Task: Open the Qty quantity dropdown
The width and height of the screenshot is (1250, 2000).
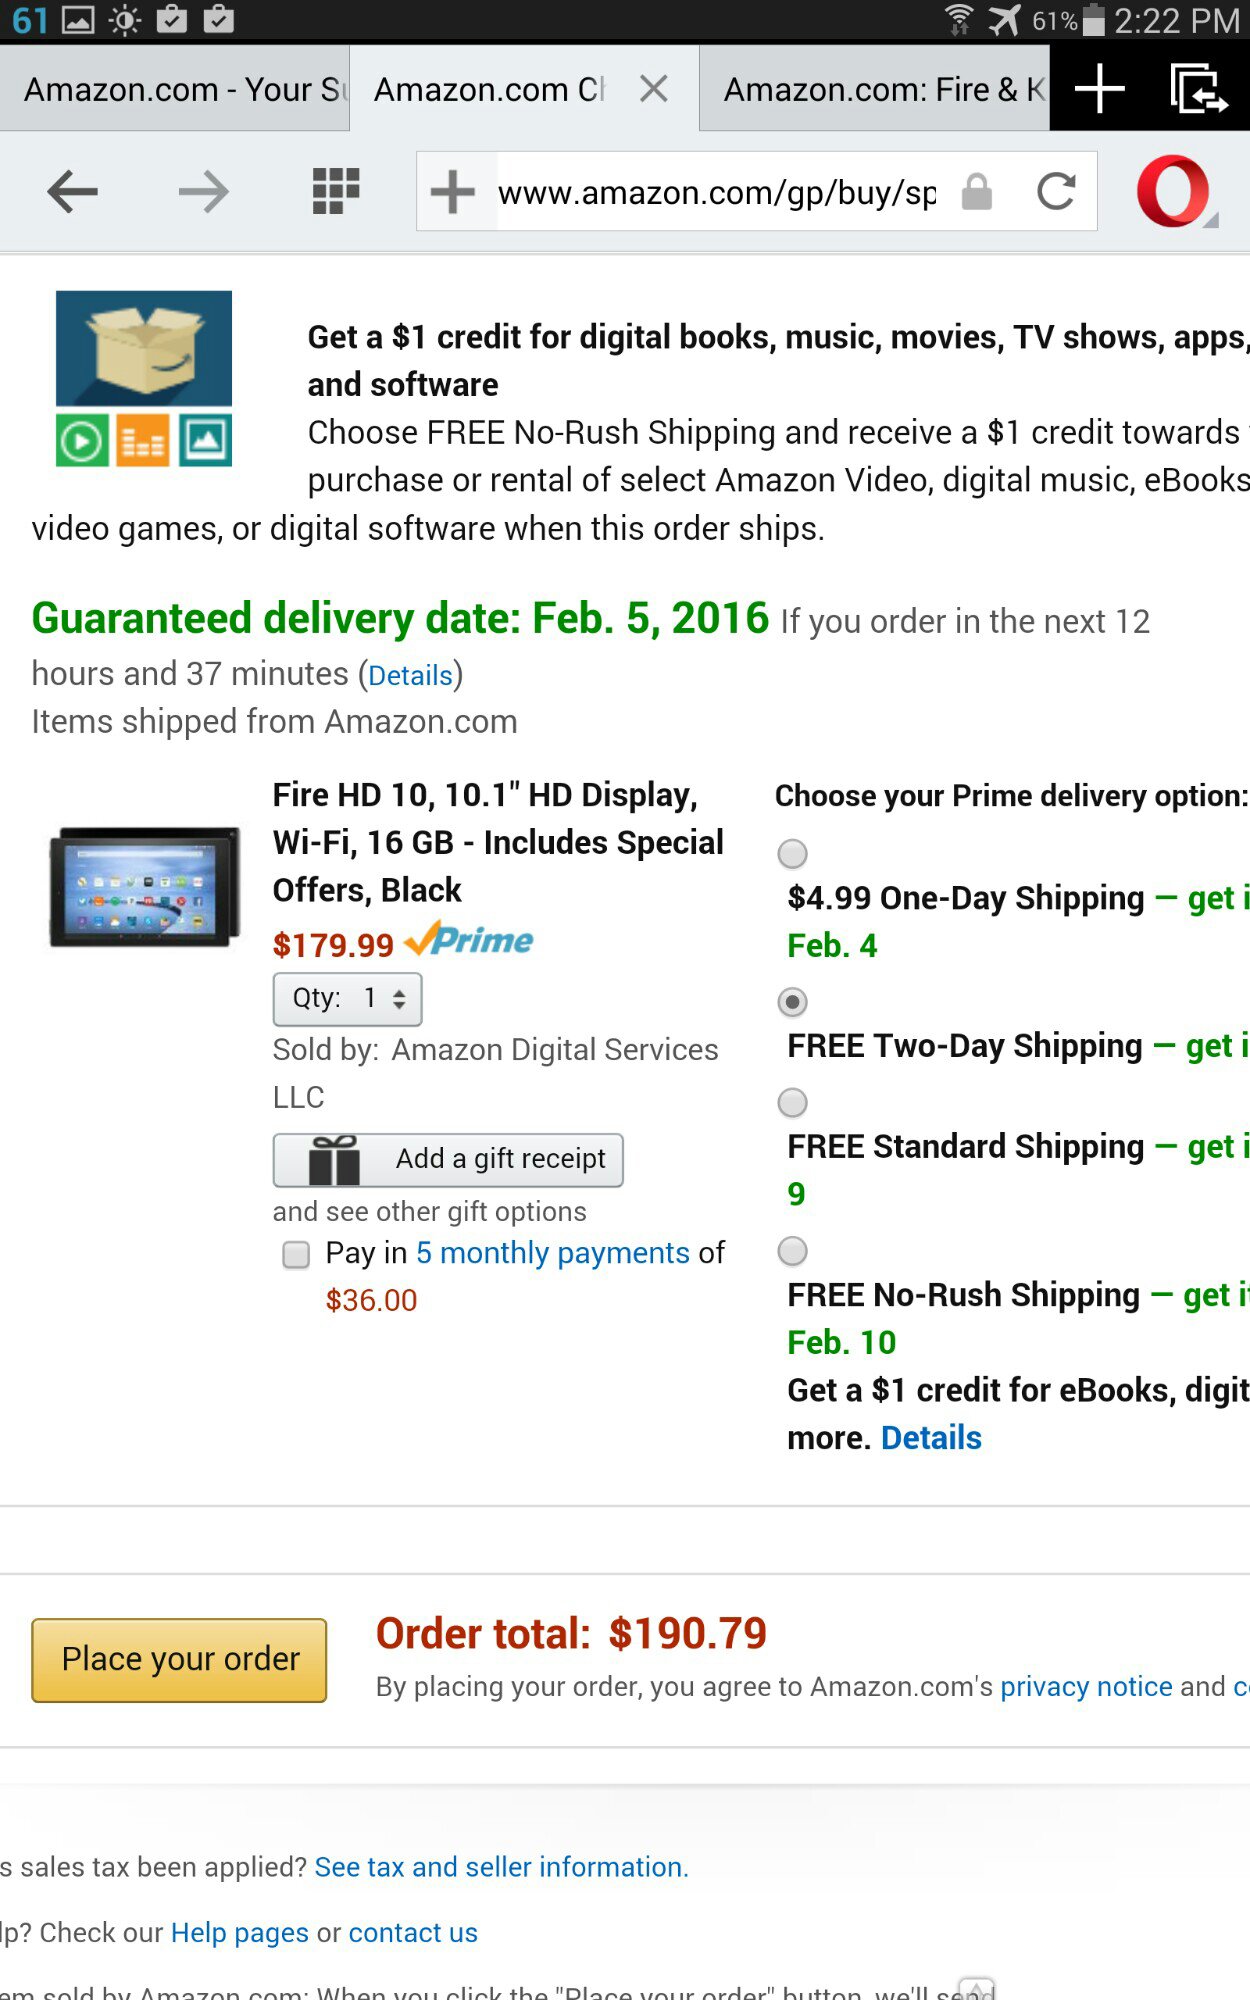Action: click(348, 999)
